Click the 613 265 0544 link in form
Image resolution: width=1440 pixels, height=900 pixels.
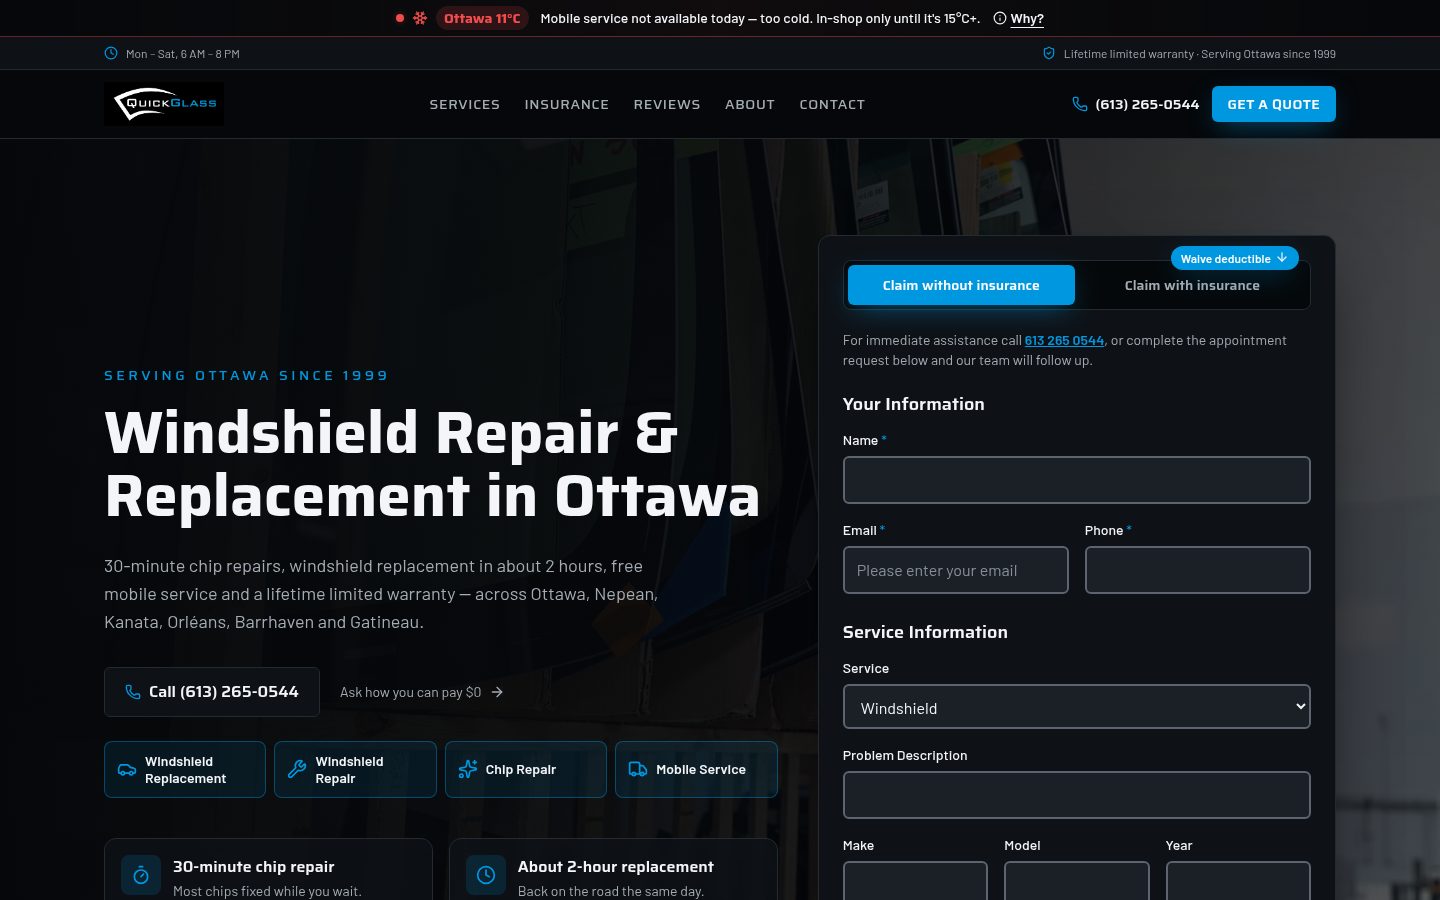tap(1064, 340)
